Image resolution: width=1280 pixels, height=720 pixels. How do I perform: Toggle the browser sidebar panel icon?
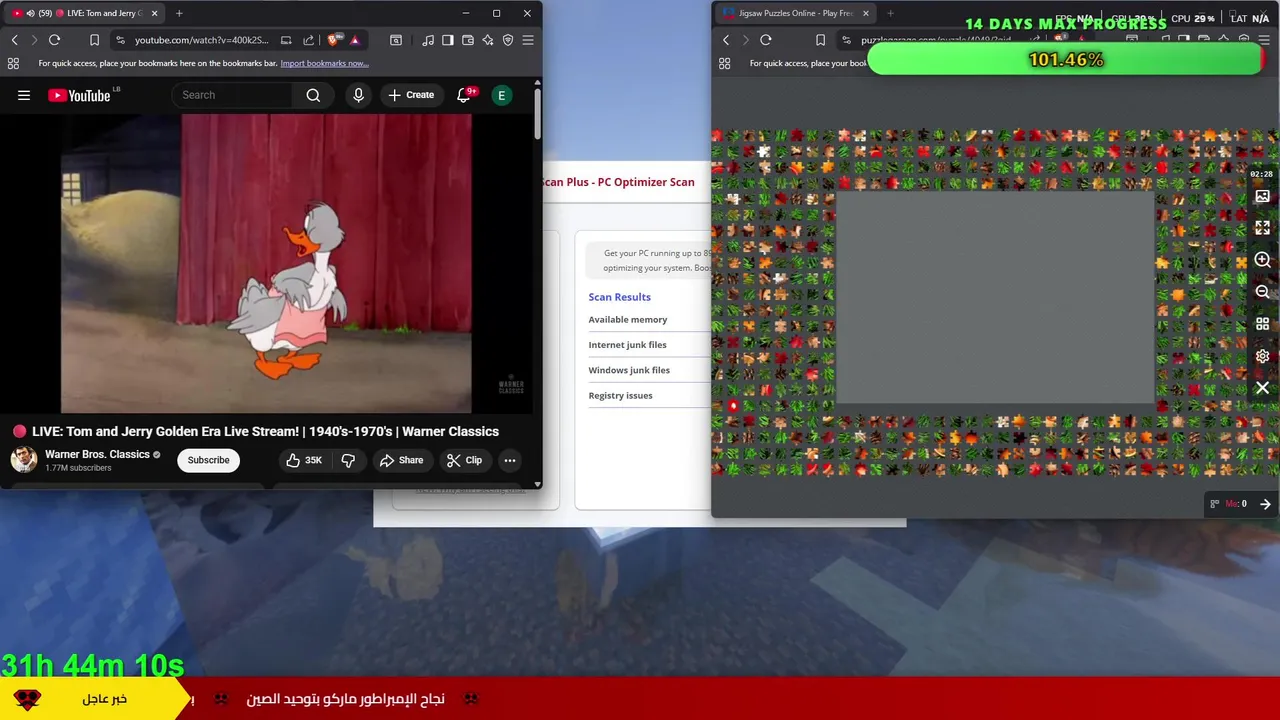coord(448,40)
